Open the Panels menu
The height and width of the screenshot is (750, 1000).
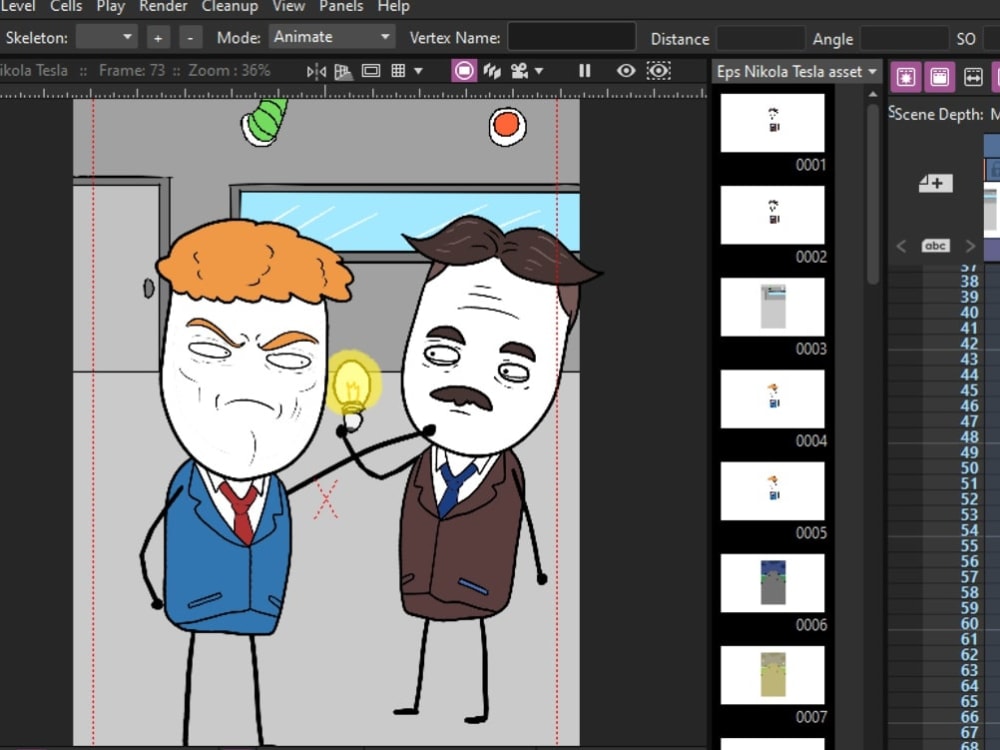[x=341, y=6]
